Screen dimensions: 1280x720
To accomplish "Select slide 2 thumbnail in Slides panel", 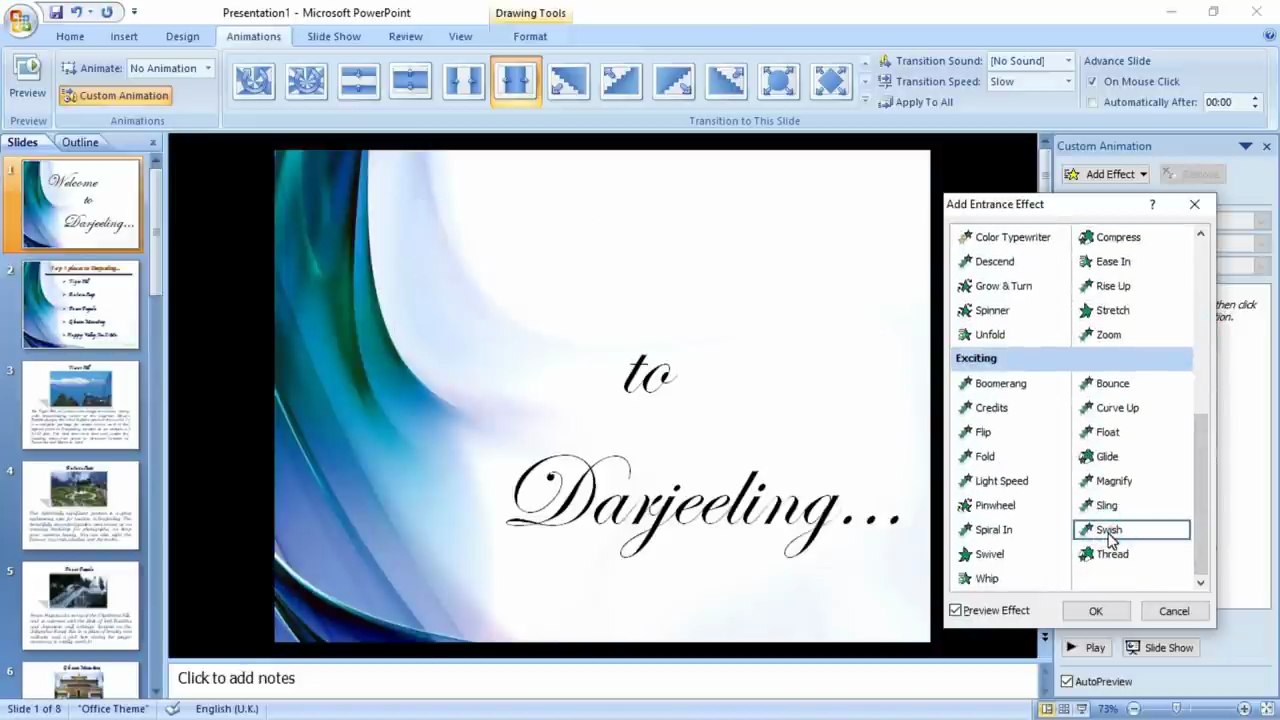I will pyautogui.click(x=81, y=305).
